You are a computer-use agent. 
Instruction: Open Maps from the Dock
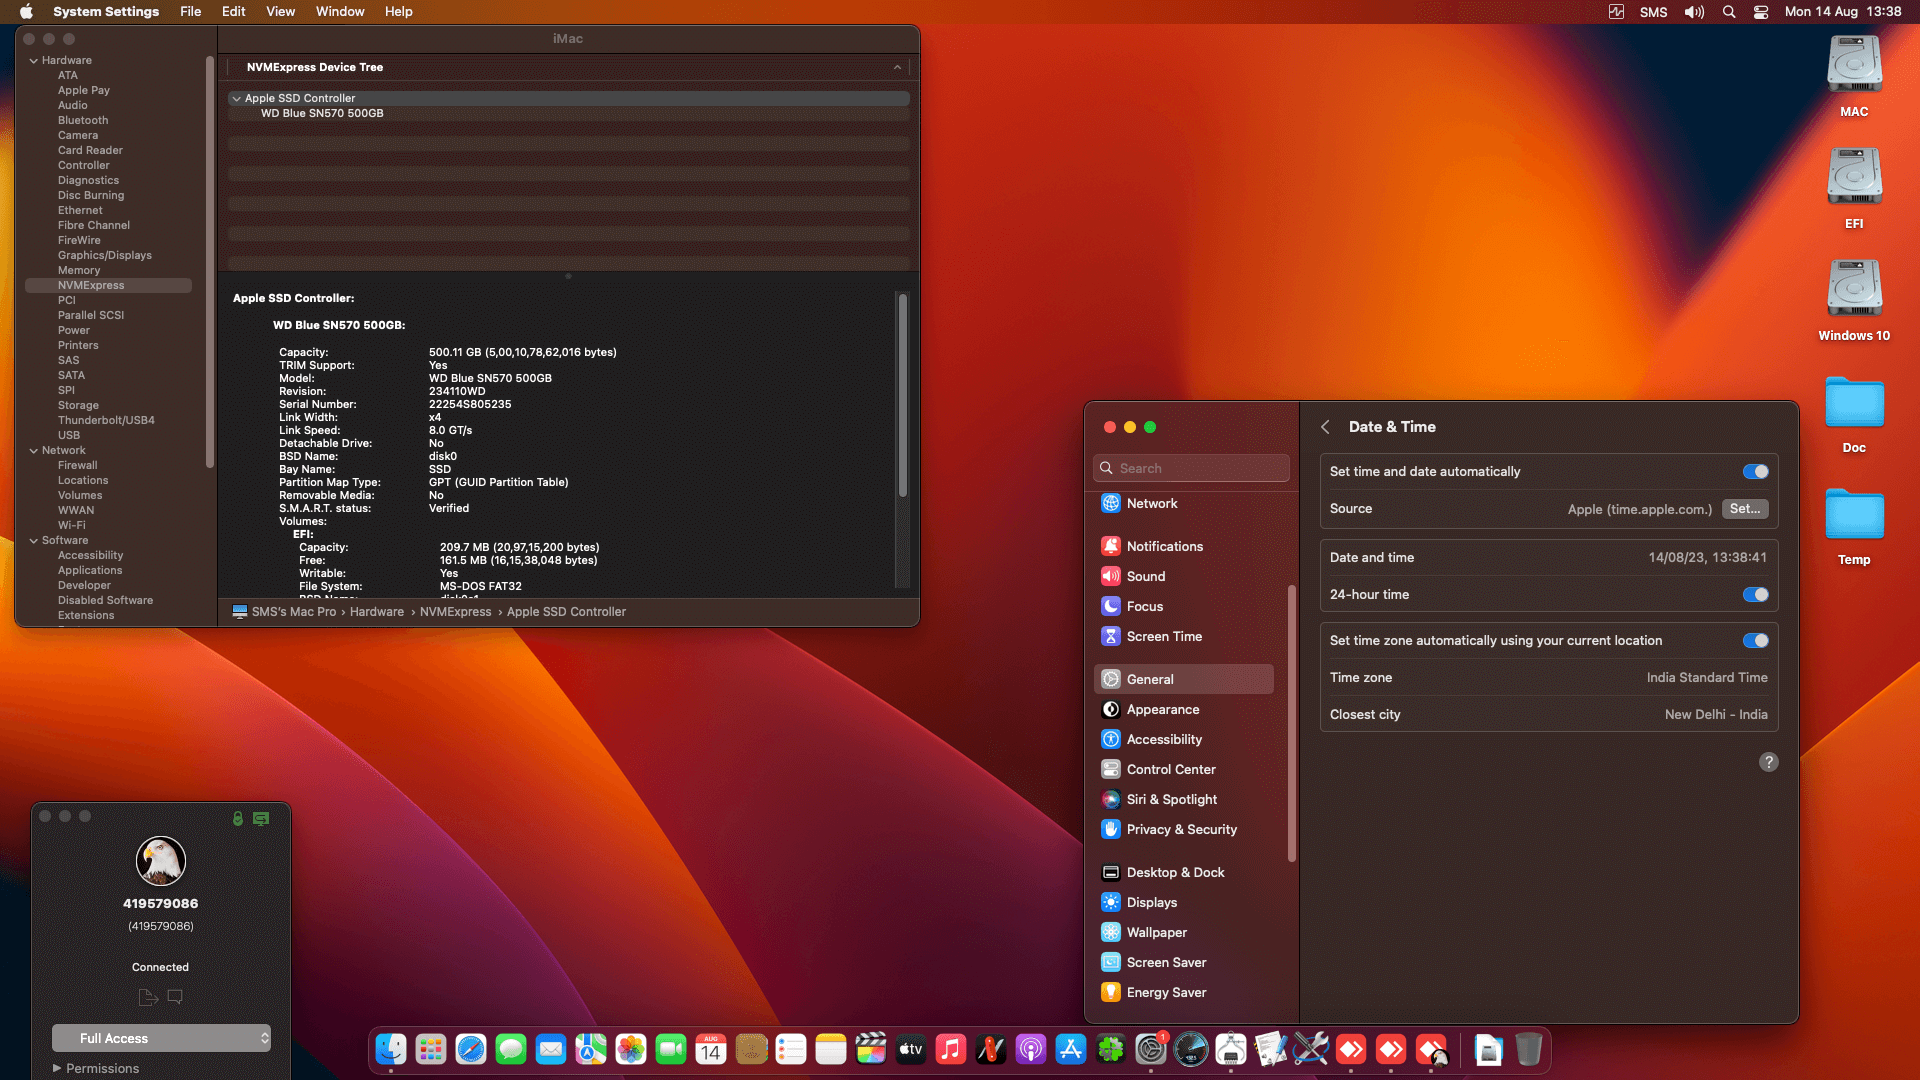pos(591,1049)
